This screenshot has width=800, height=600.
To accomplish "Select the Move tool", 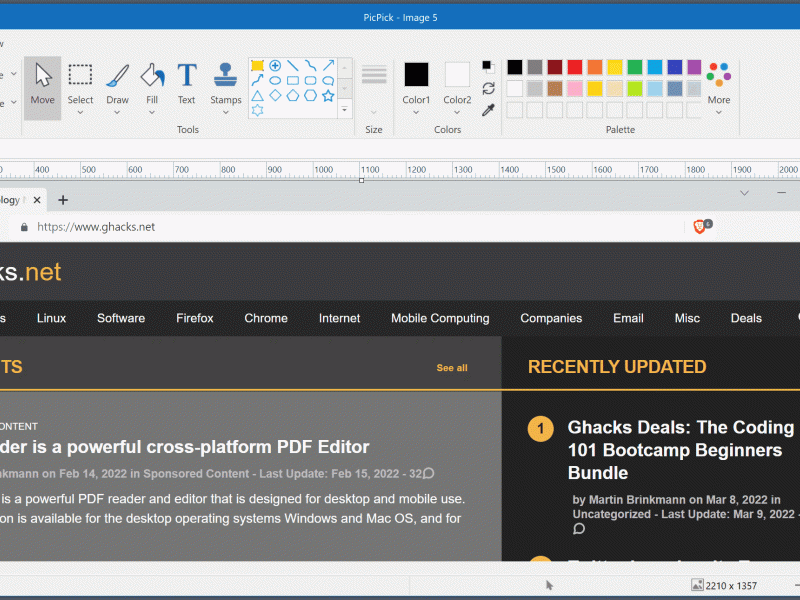I will [x=42, y=88].
